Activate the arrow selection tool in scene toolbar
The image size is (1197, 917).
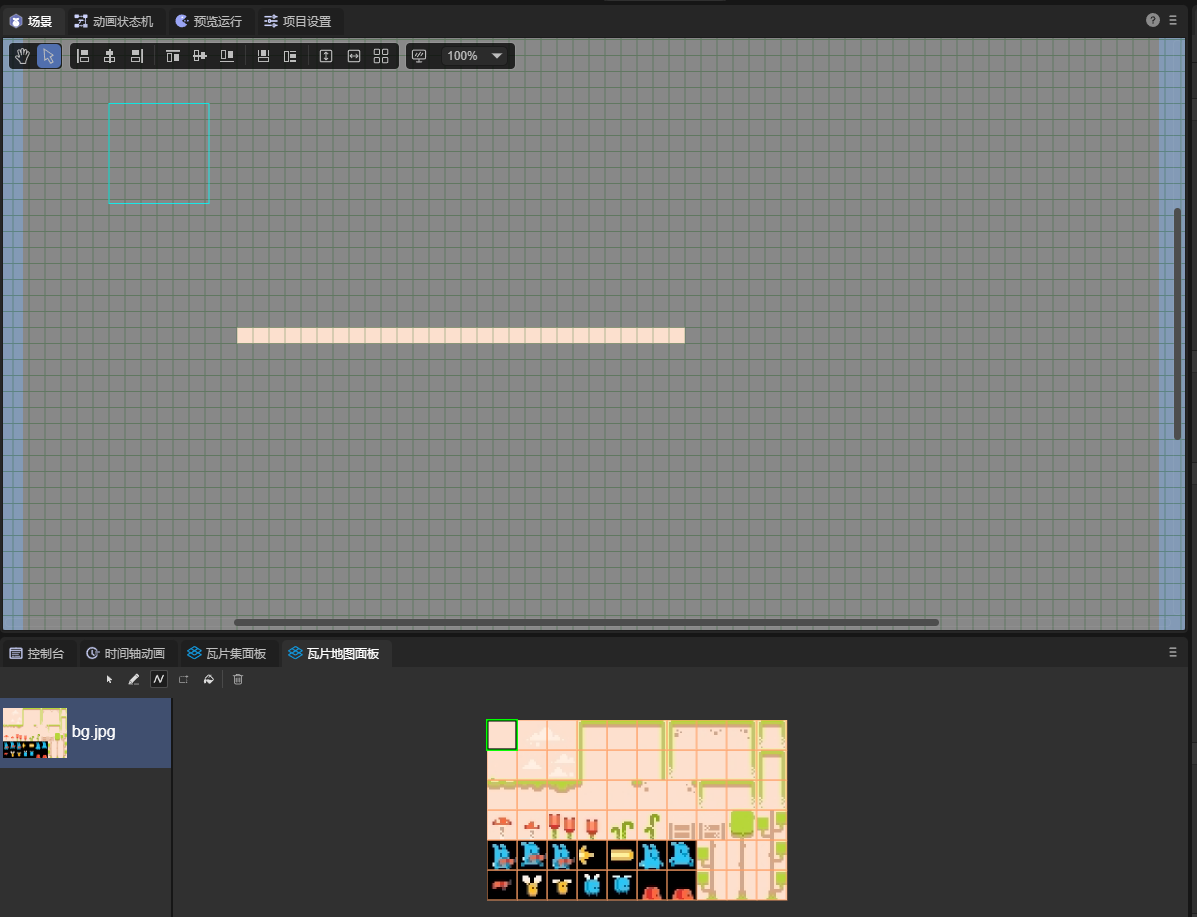pos(48,56)
